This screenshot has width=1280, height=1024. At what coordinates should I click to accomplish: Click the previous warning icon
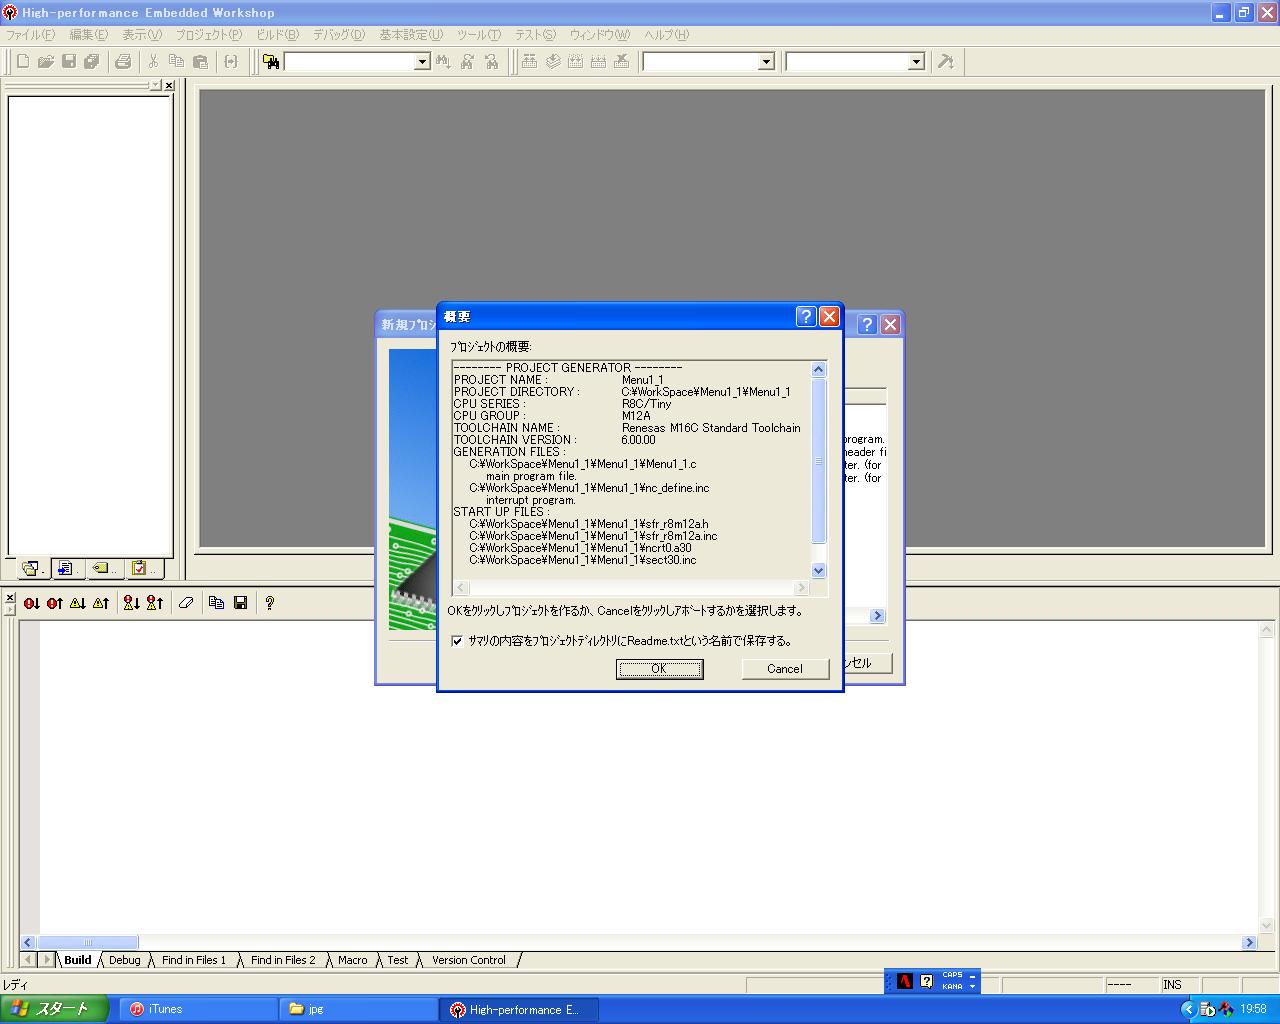(101, 603)
